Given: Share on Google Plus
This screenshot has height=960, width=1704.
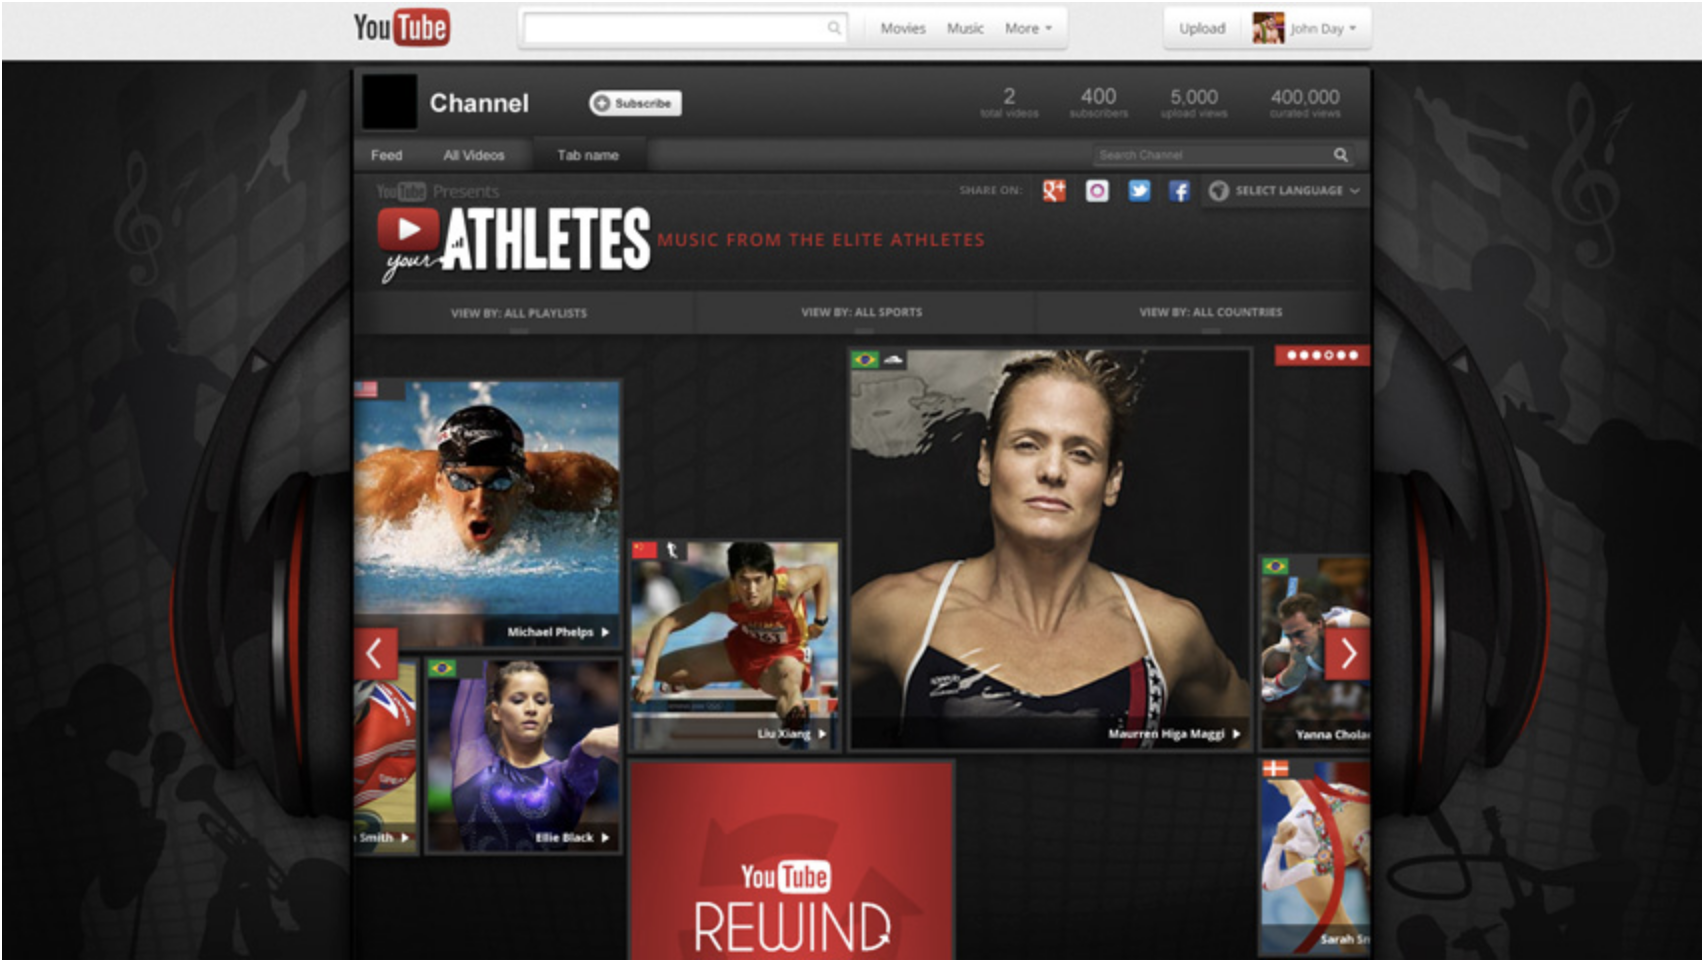Looking at the screenshot, I should (1054, 190).
